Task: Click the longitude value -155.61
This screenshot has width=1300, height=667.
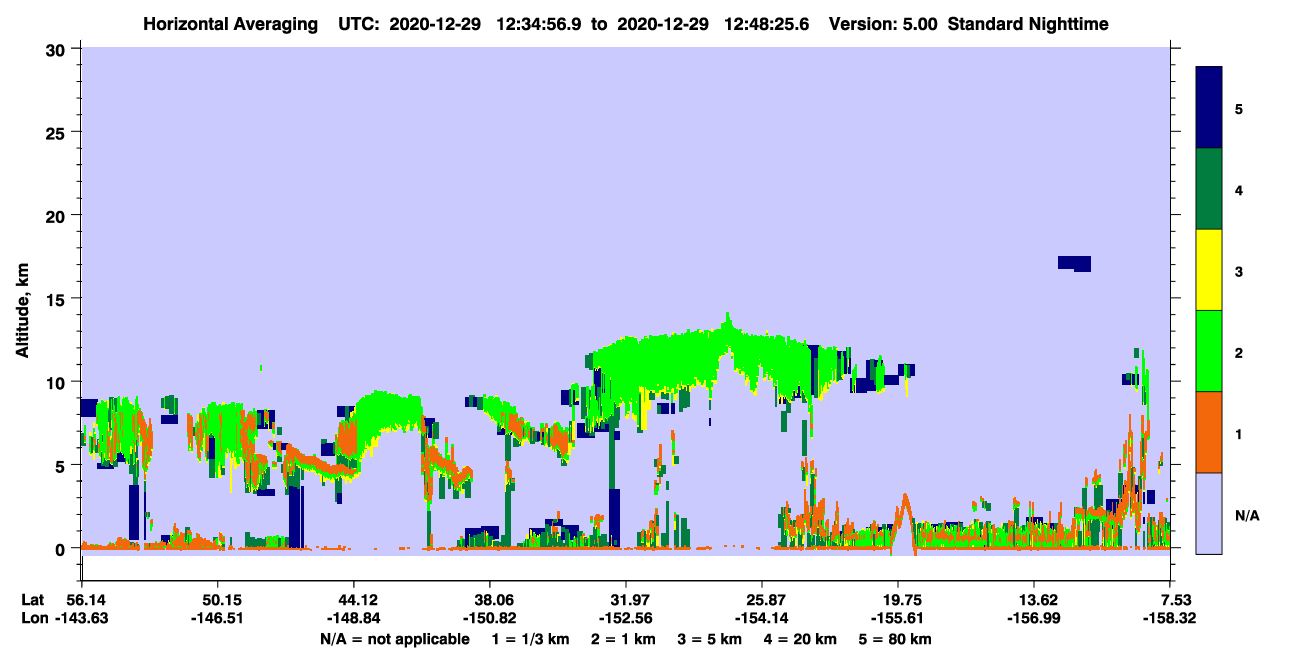Action: click(x=898, y=618)
